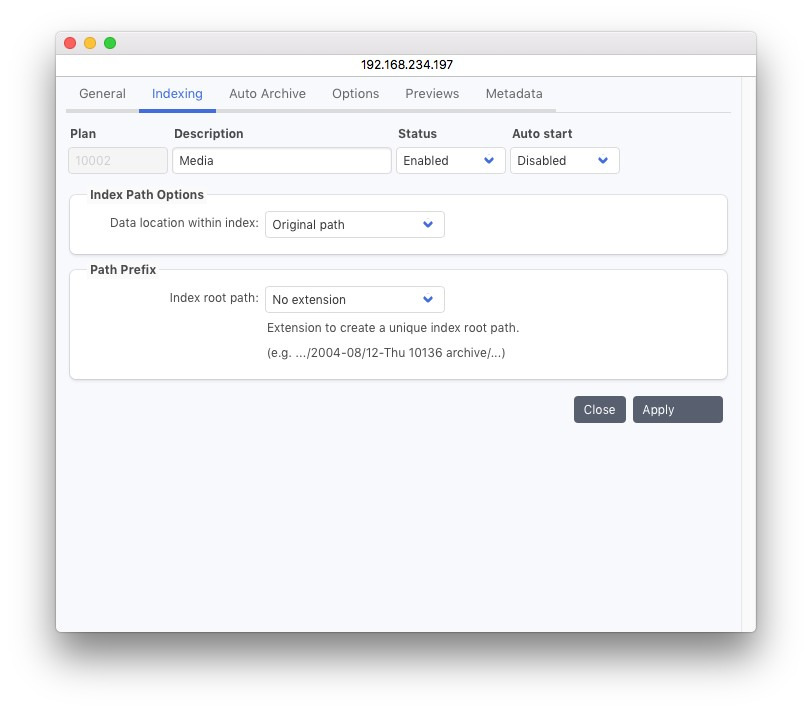Click the green maximize window button
The height and width of the screenshot is (712, 812).
point(110,43)
